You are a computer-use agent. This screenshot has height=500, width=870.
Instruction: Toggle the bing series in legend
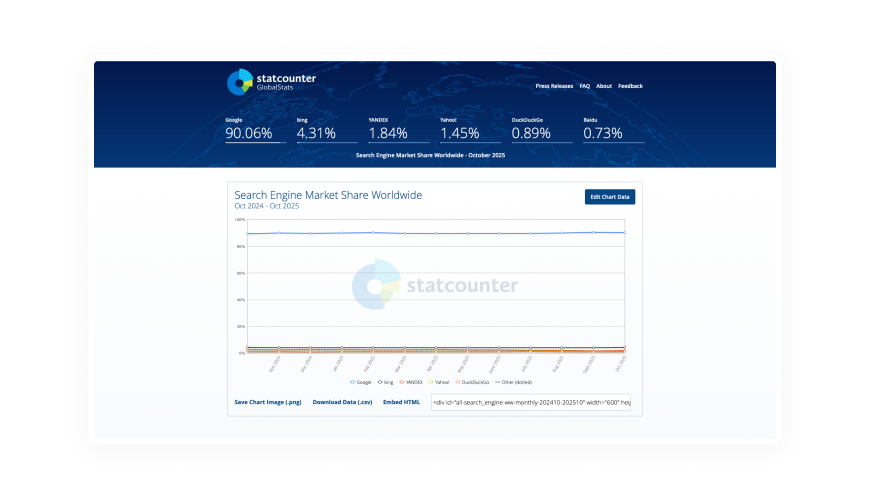(386, 382)
